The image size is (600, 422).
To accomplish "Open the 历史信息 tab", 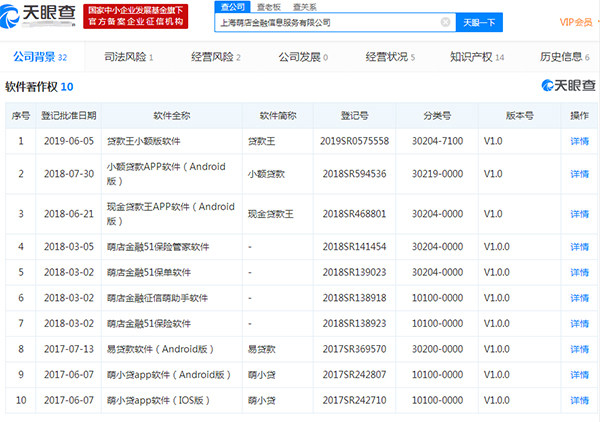I will pyautogui.click(x=564, y=57).
